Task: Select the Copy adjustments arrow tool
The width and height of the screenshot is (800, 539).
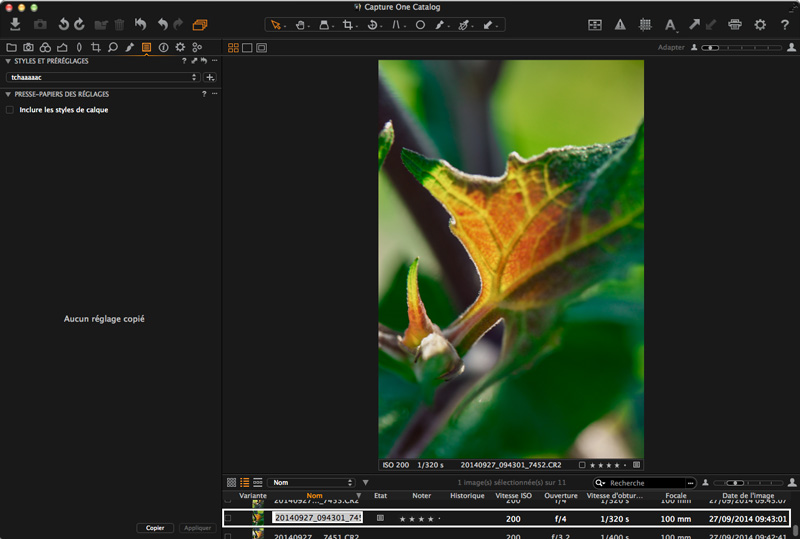Action: pos(488,24)
